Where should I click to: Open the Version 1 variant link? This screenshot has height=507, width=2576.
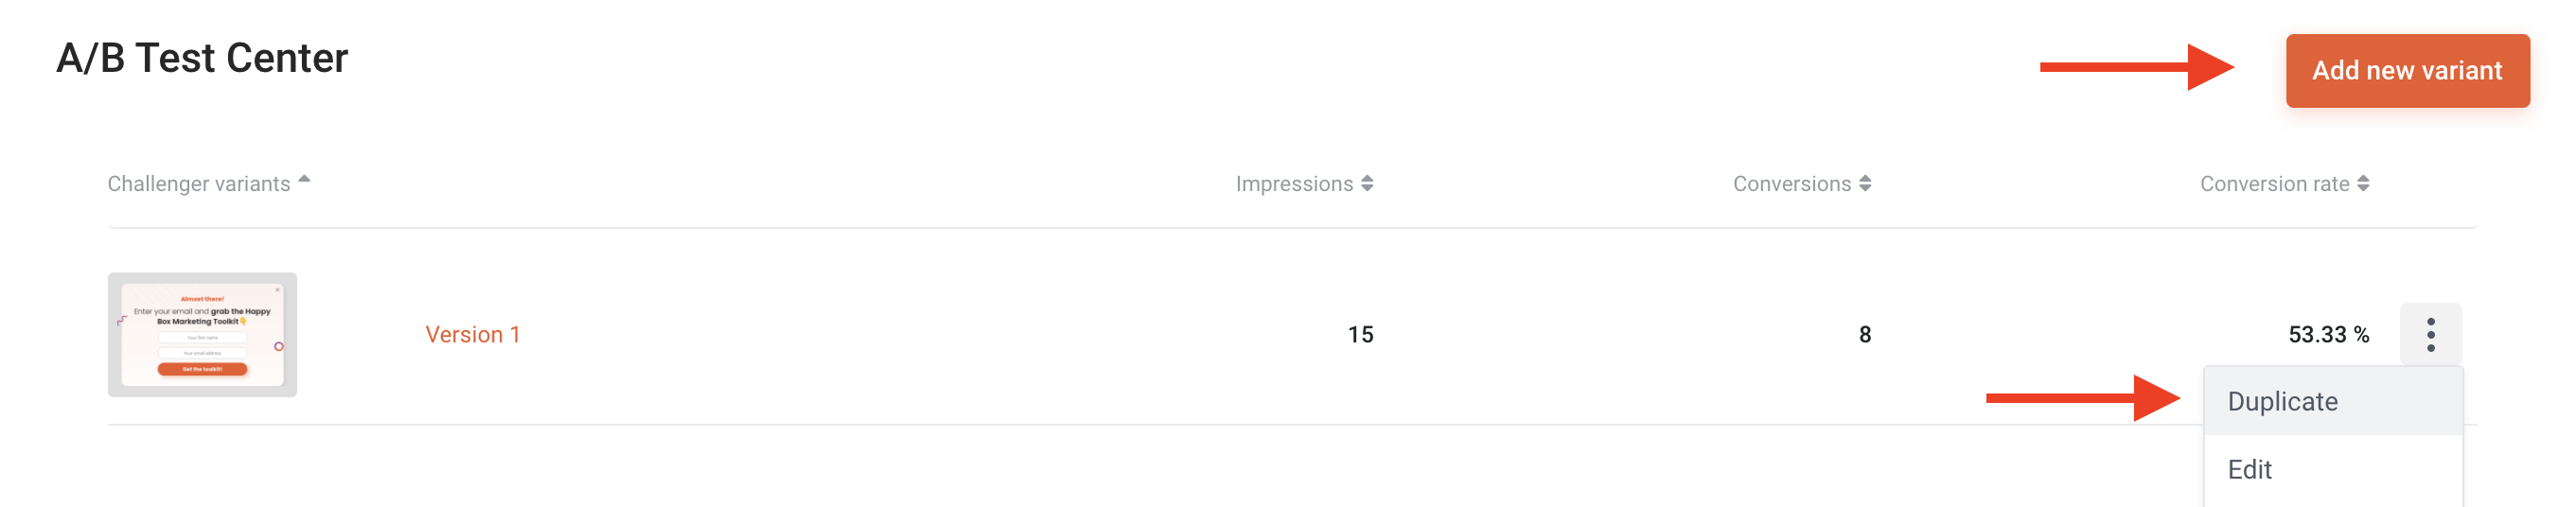coord(473,334)
